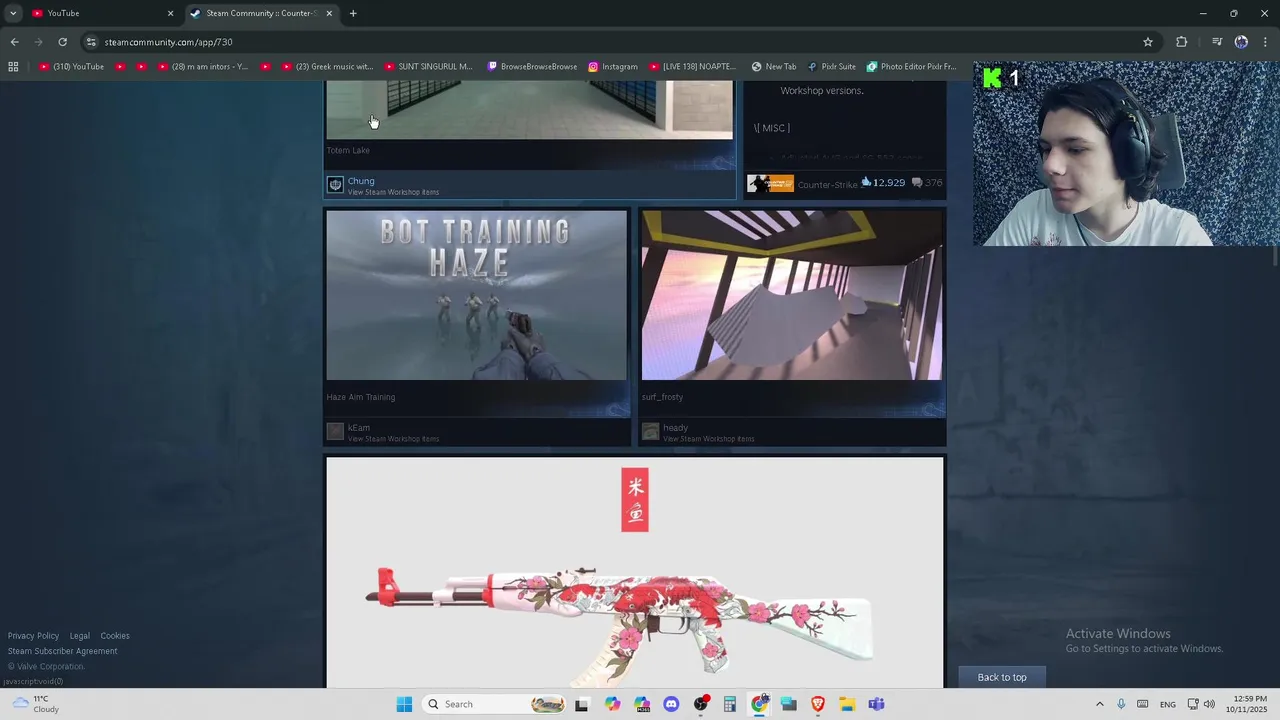Open the volume speaker tray icon

1210,704
